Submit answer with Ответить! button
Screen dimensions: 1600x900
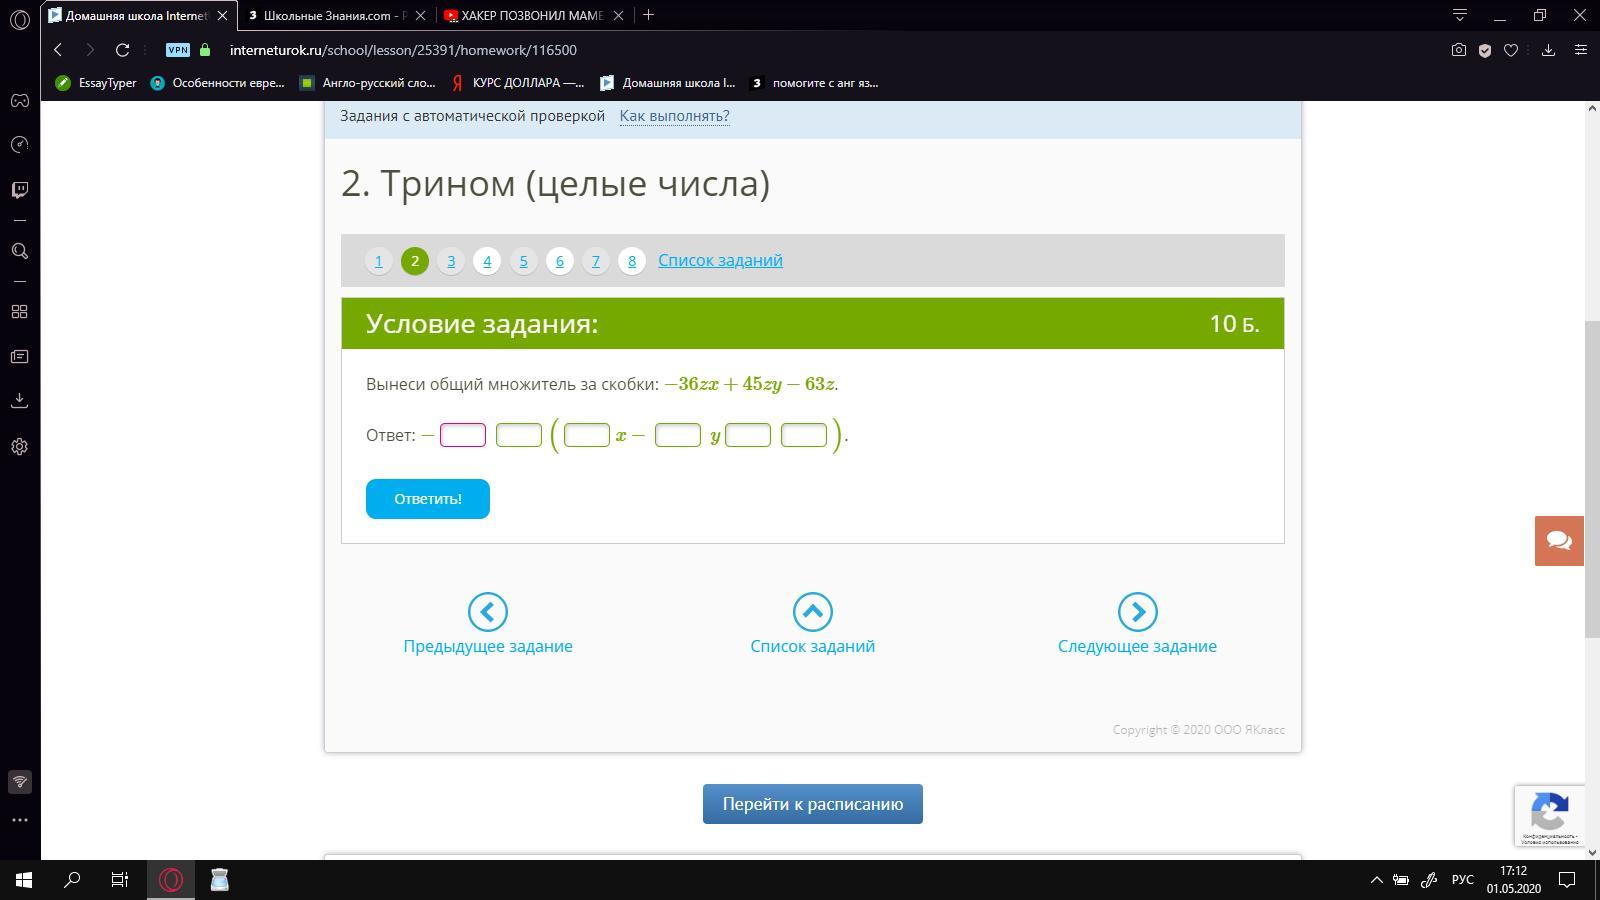tap(428, 499)
